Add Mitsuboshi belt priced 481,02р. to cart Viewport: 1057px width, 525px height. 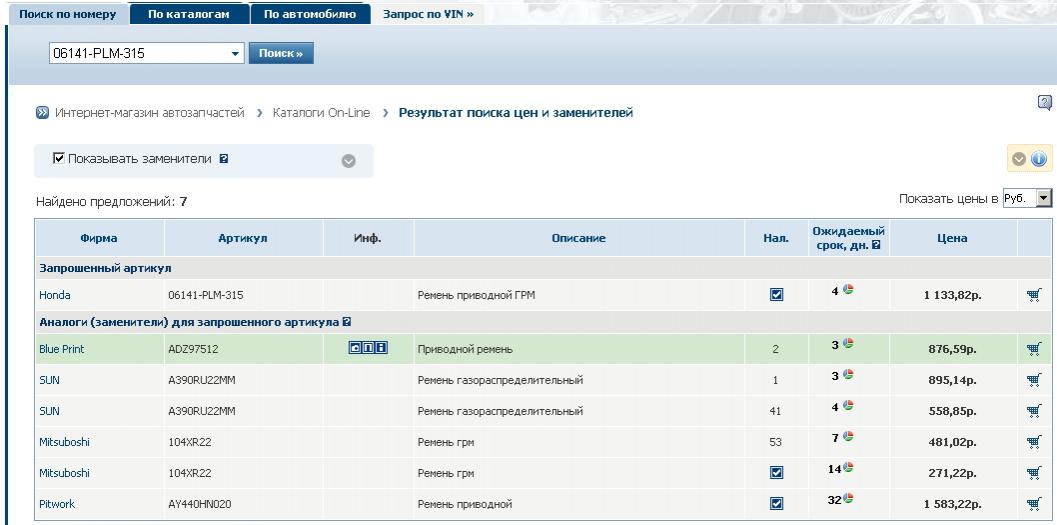click(x=1033, y=441)
